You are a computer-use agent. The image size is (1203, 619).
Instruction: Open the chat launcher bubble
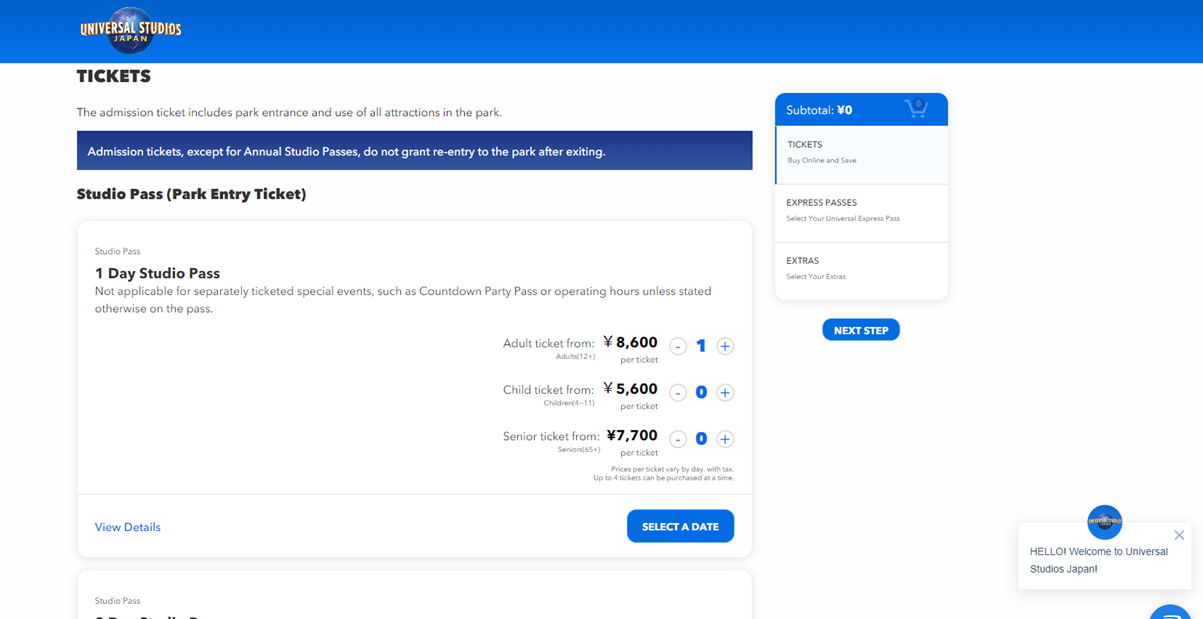pyautogui.click(x=1172, y=612)
